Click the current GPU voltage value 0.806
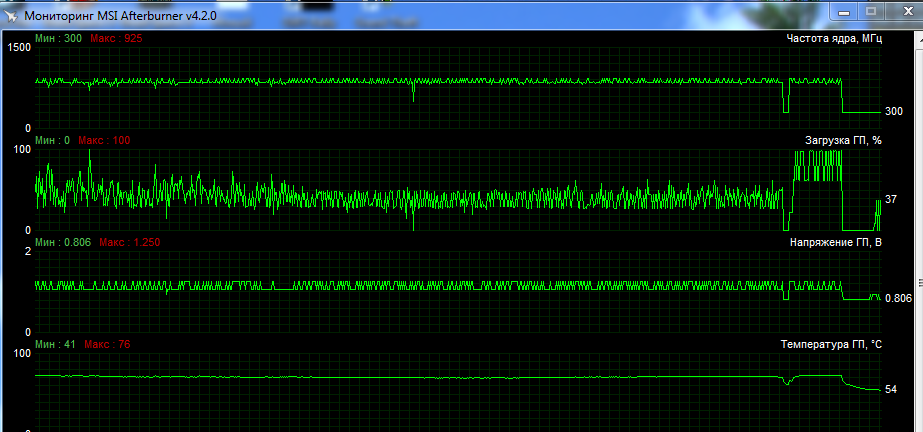This screenshot has height=432, width=923. tap(898, 299)
